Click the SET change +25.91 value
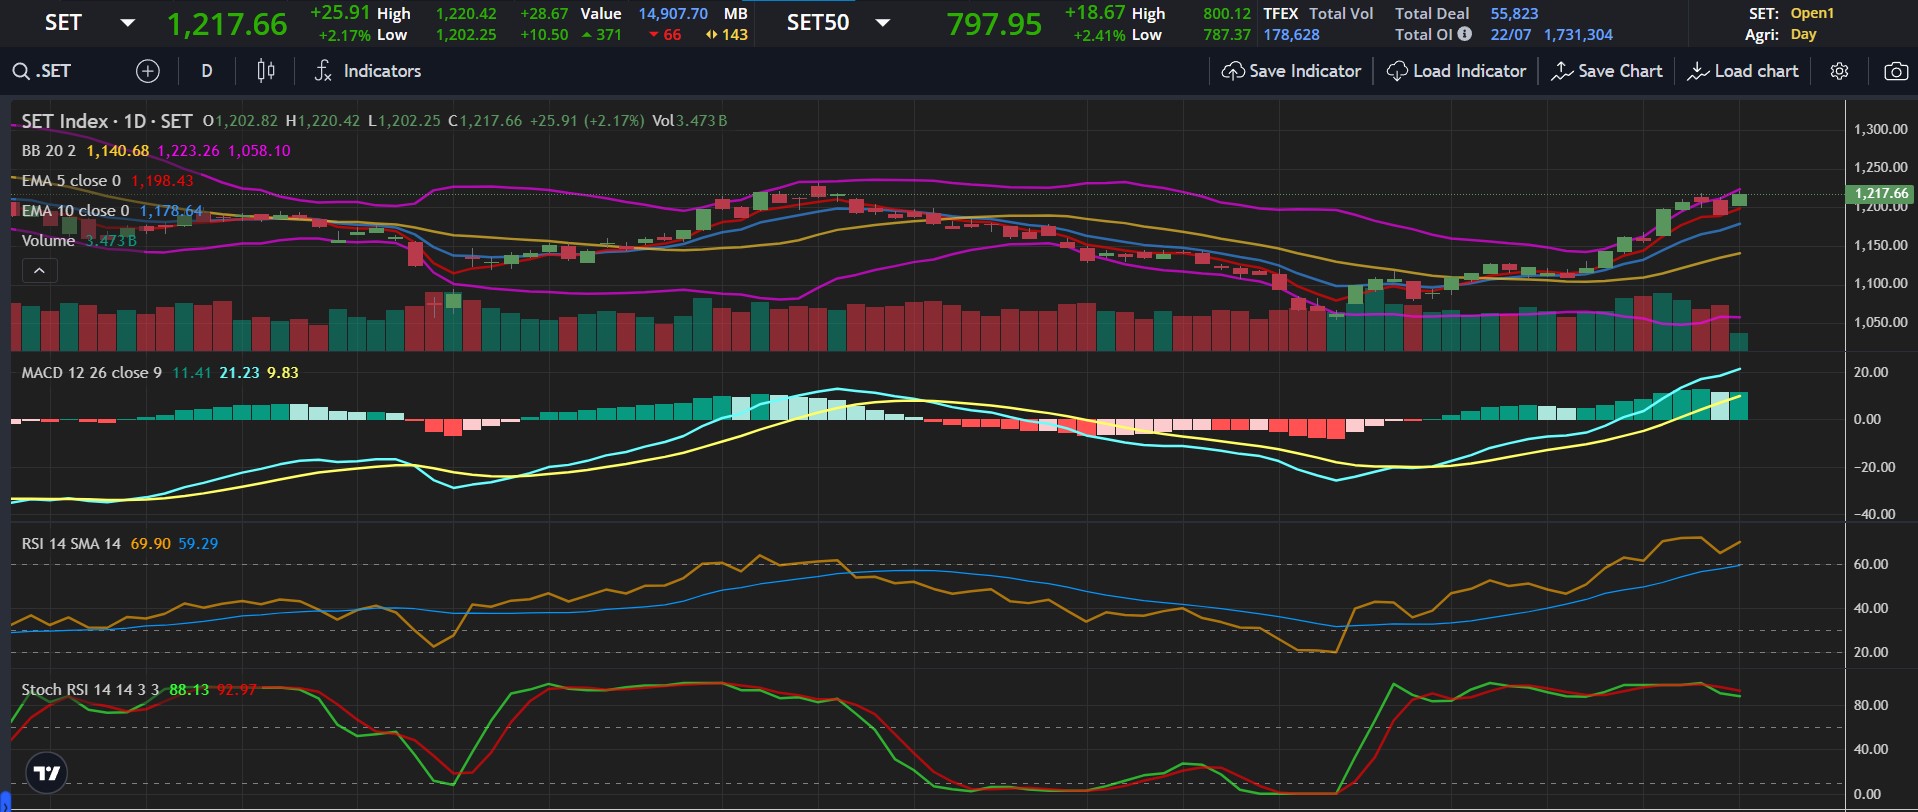The width and height of the screenshot is (1918, 812). coord(340,13)
